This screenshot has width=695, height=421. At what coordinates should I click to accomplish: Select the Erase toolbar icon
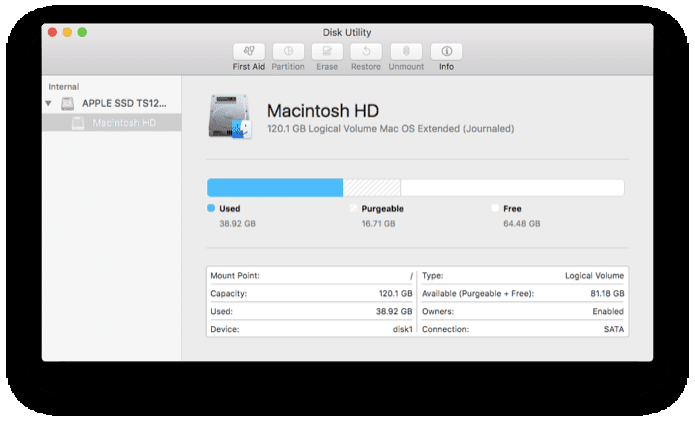(327, 51)
